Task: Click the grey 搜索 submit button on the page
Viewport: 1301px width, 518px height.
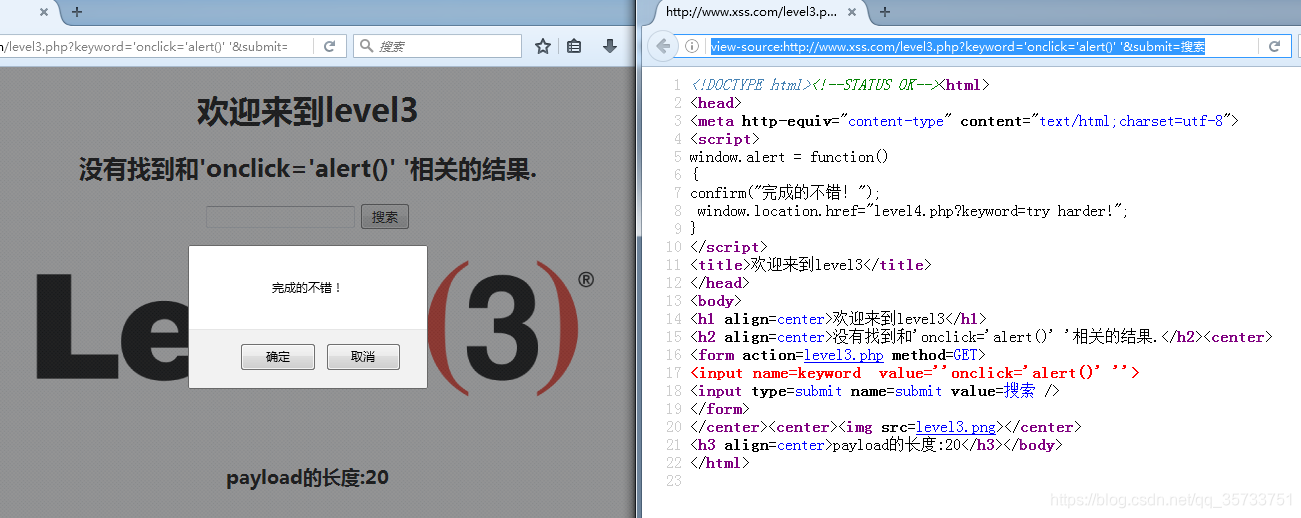Action: [x=385, y=217]
